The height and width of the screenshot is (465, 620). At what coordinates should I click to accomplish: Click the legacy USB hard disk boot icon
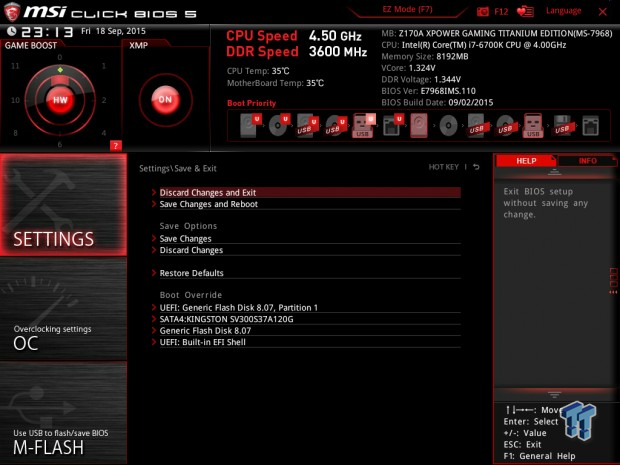point(477,126)
